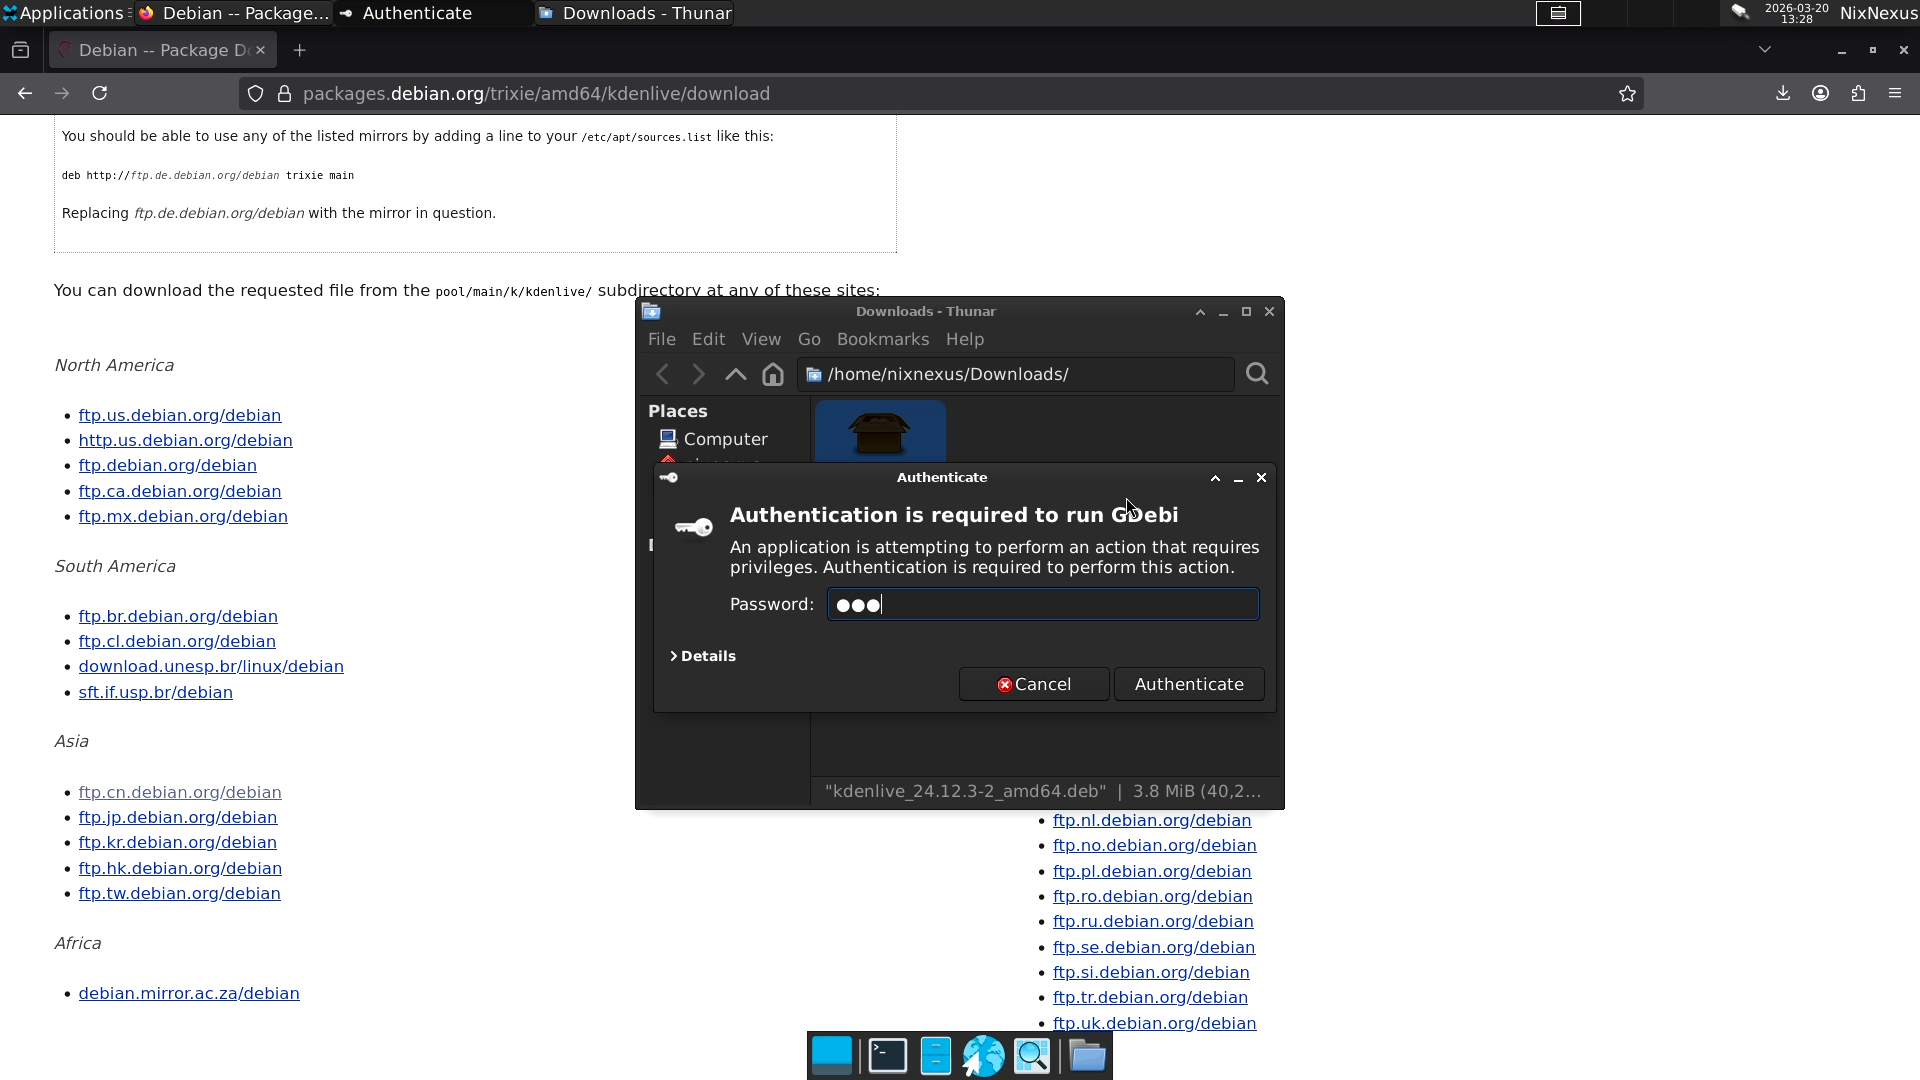Image resolution: width=1920 pixels, height=1080 pixels.
Task: Click the Firefox address bar URL
Action: [x=536, y=93]
